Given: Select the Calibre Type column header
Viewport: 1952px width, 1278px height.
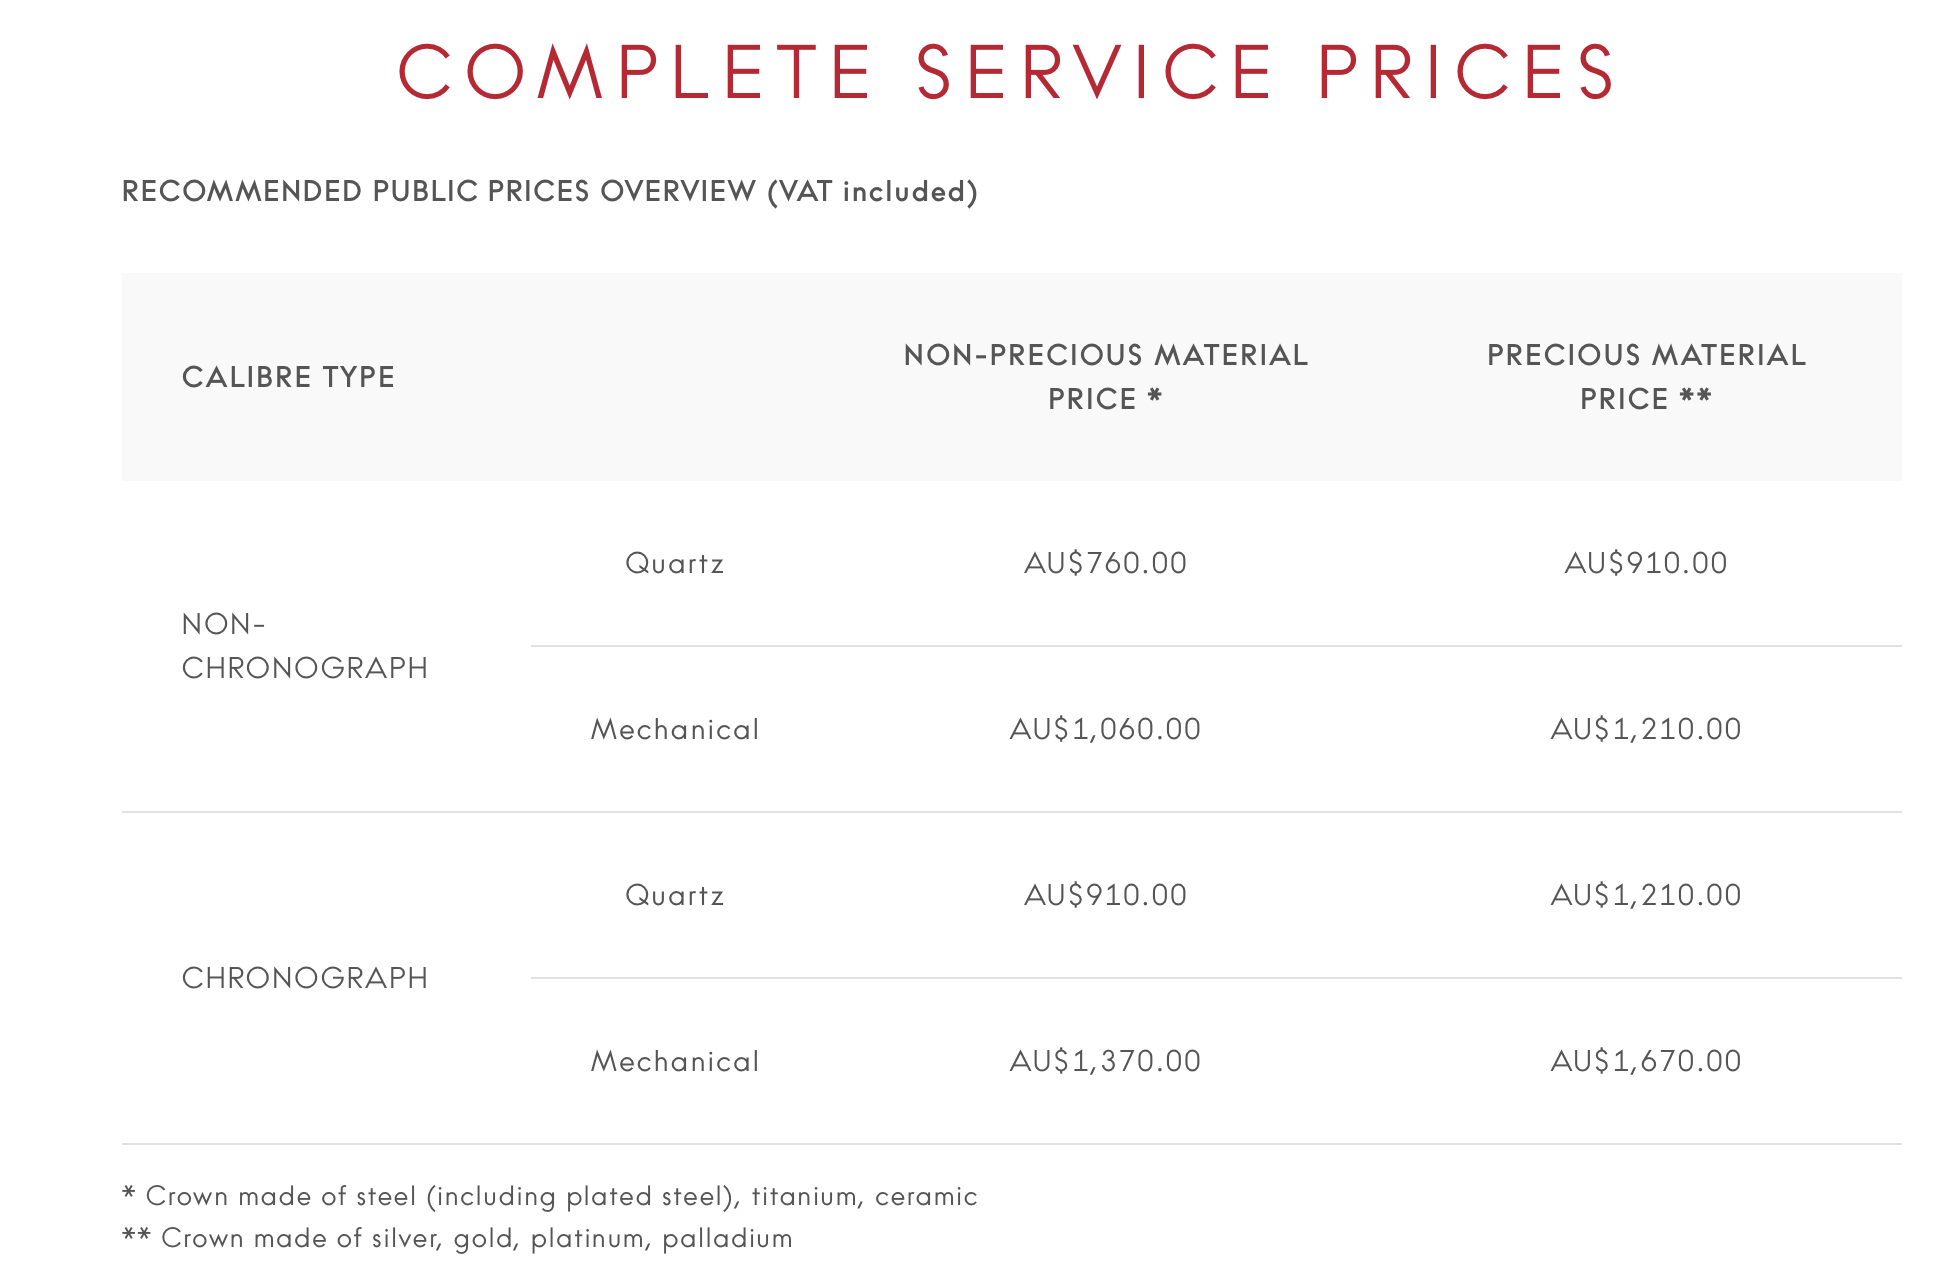Looking at the screenshot, I should [288, 377].
